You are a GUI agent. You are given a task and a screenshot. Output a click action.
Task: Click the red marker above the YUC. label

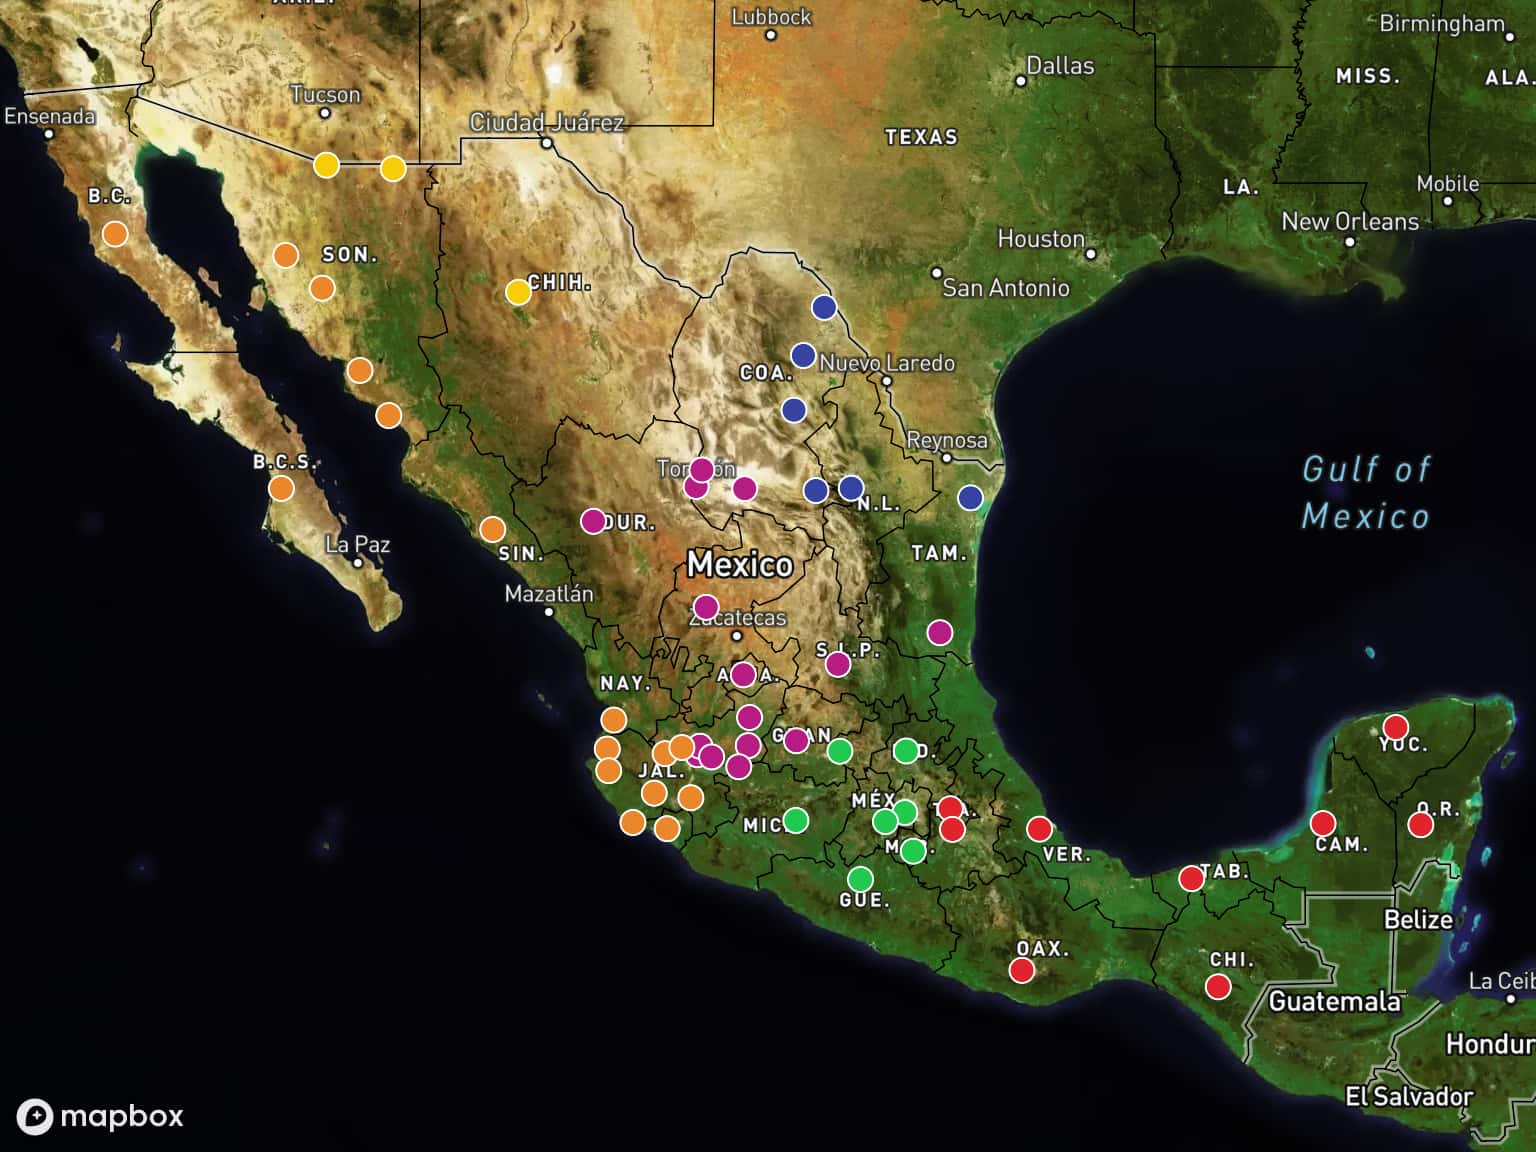pos(1395,727)
